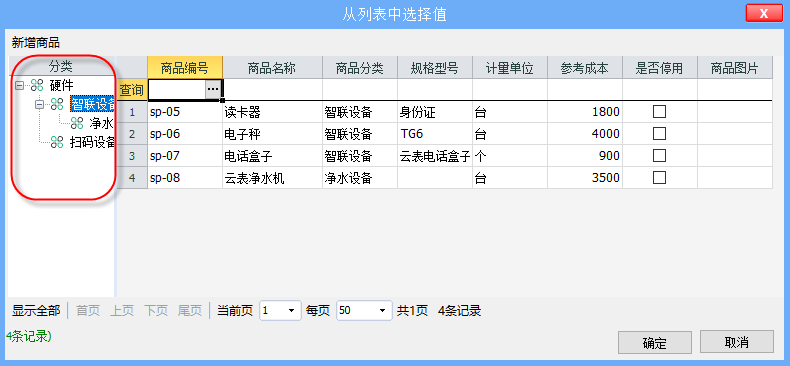This screenshot has width=790, height=366.
Task: Click the 取消 button
Action: pyautogui.click(x=737, y=342)
